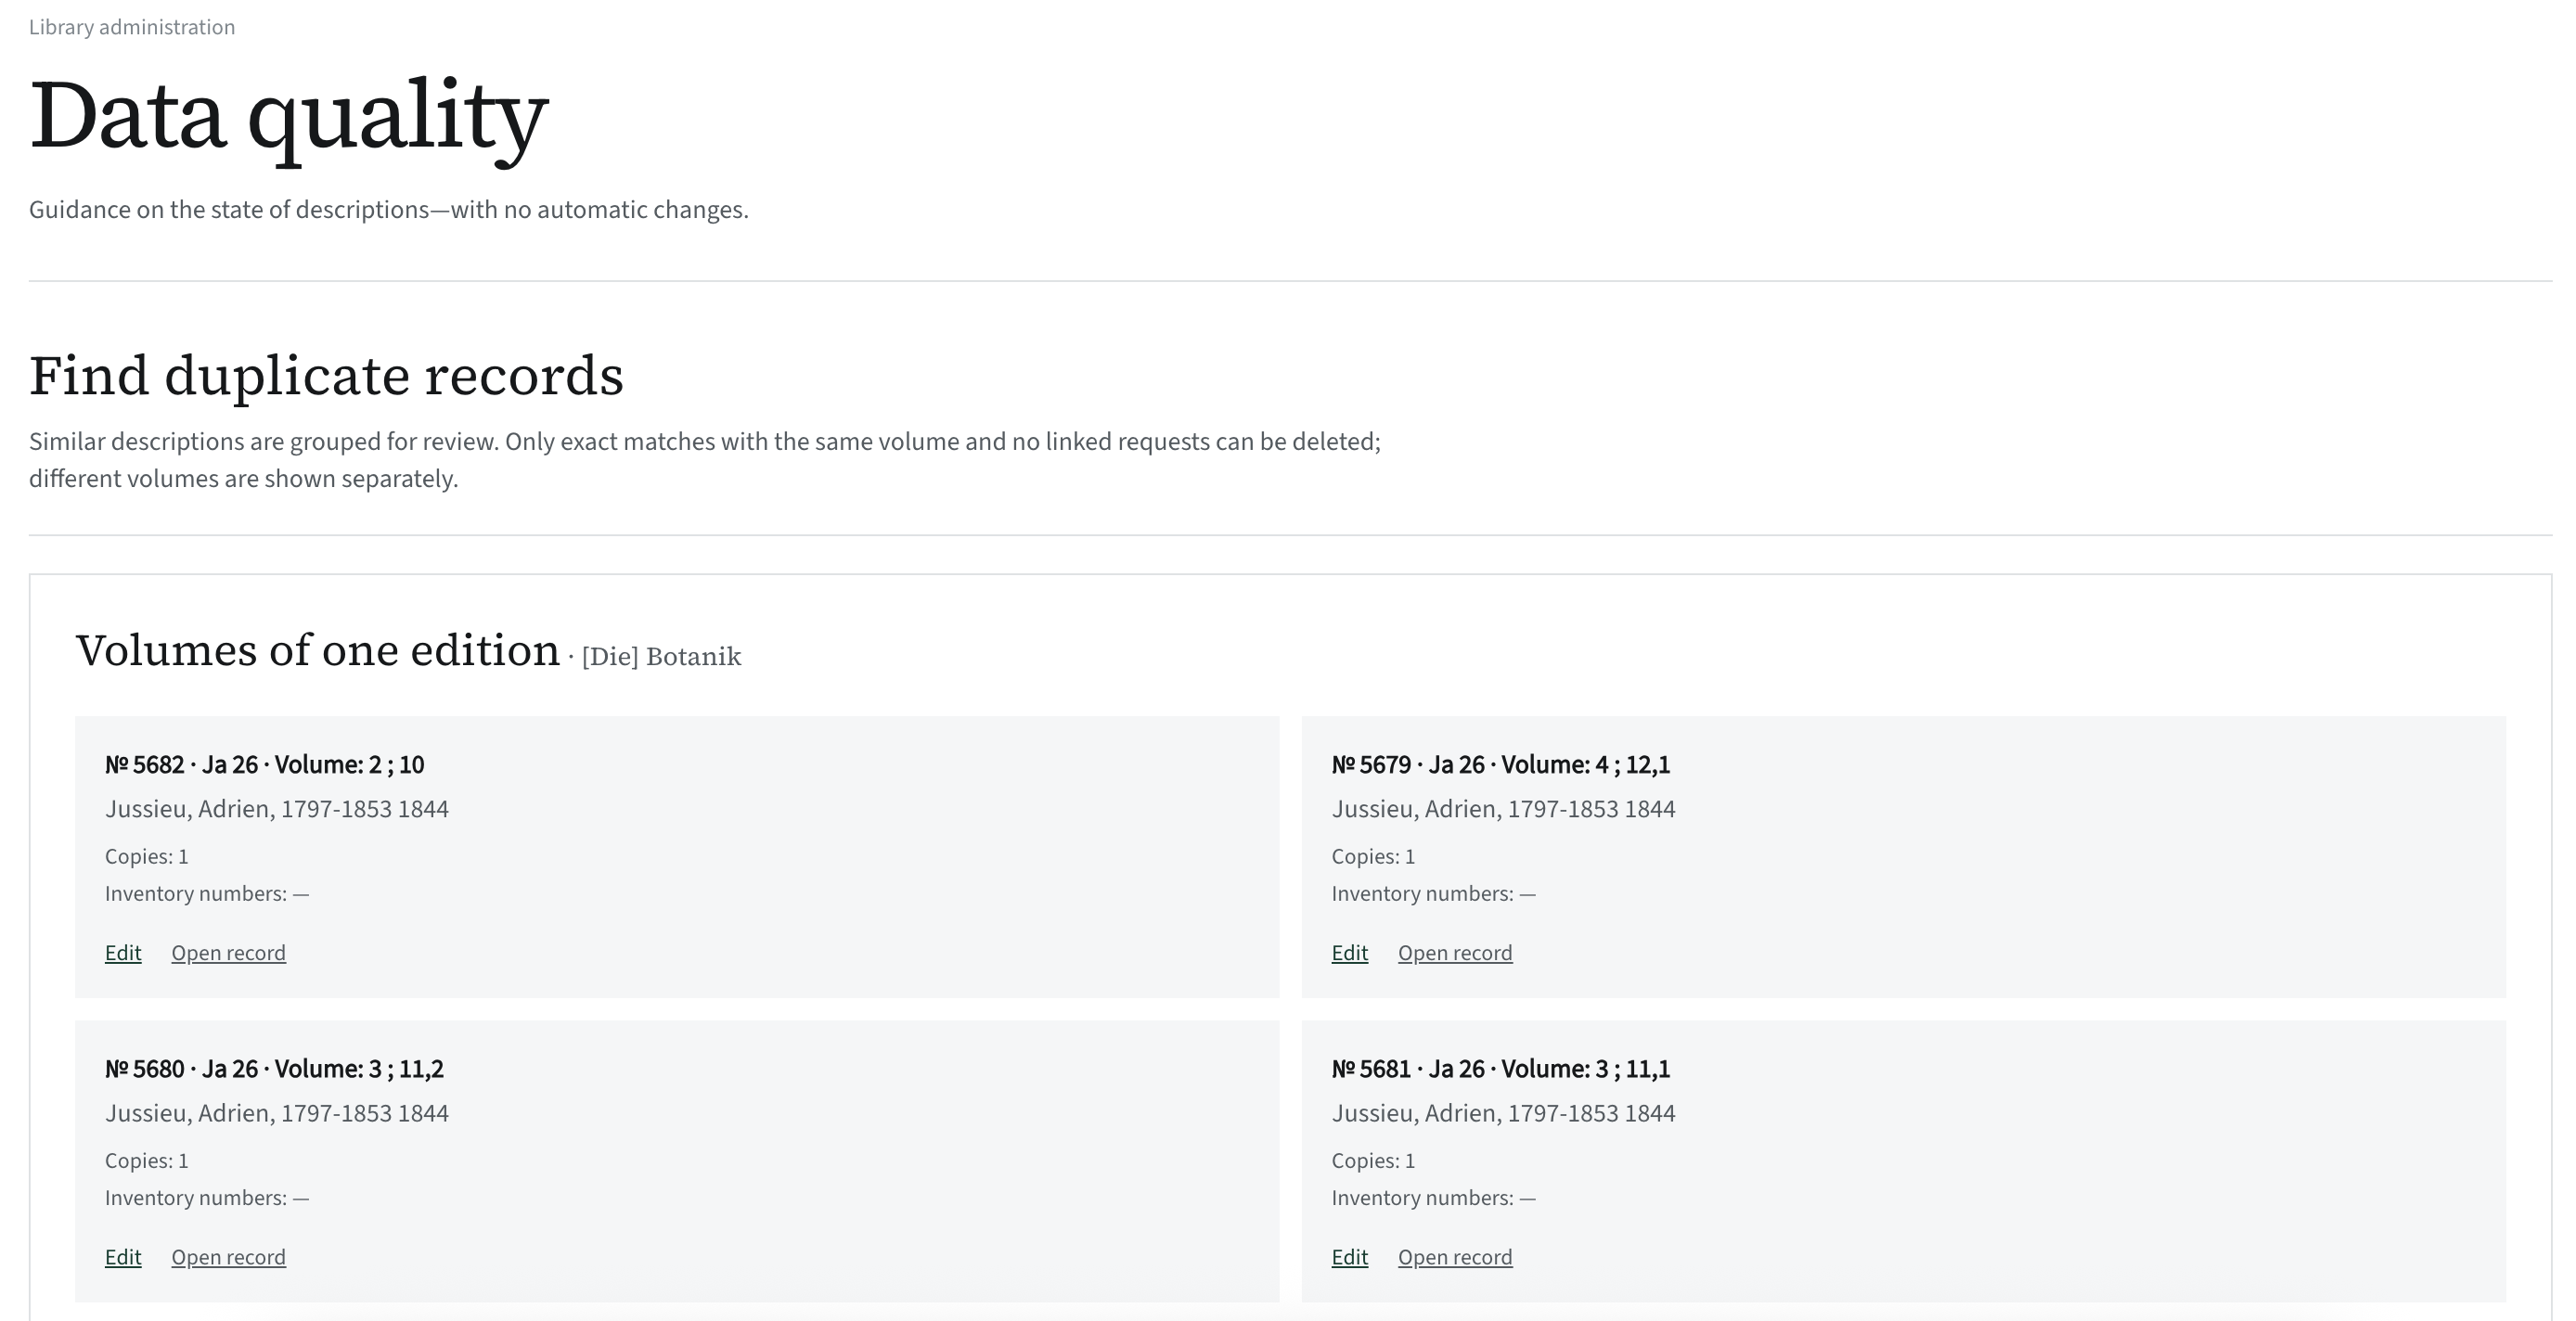Click the author line in card № 5681
Image resolution: width=2576 pixels, height=1321 pixels.
tap(1503, 1113)
